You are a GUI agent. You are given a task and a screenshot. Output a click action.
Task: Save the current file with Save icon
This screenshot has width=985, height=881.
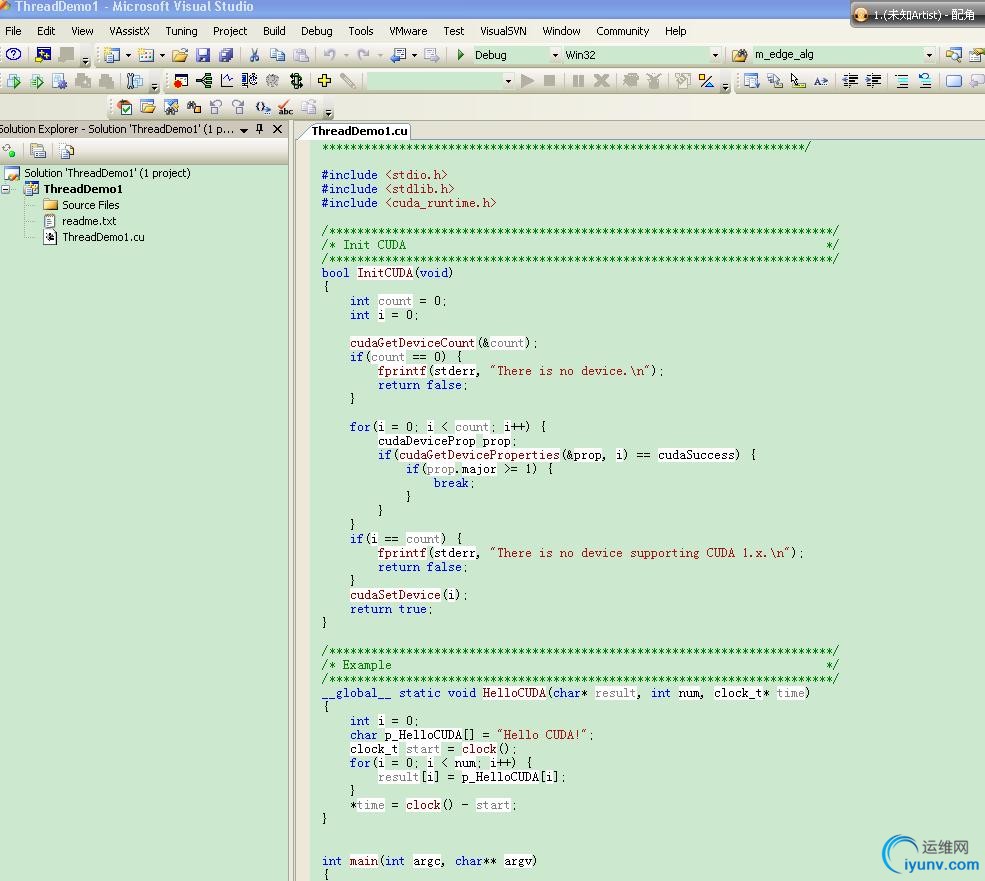[202, 55]
